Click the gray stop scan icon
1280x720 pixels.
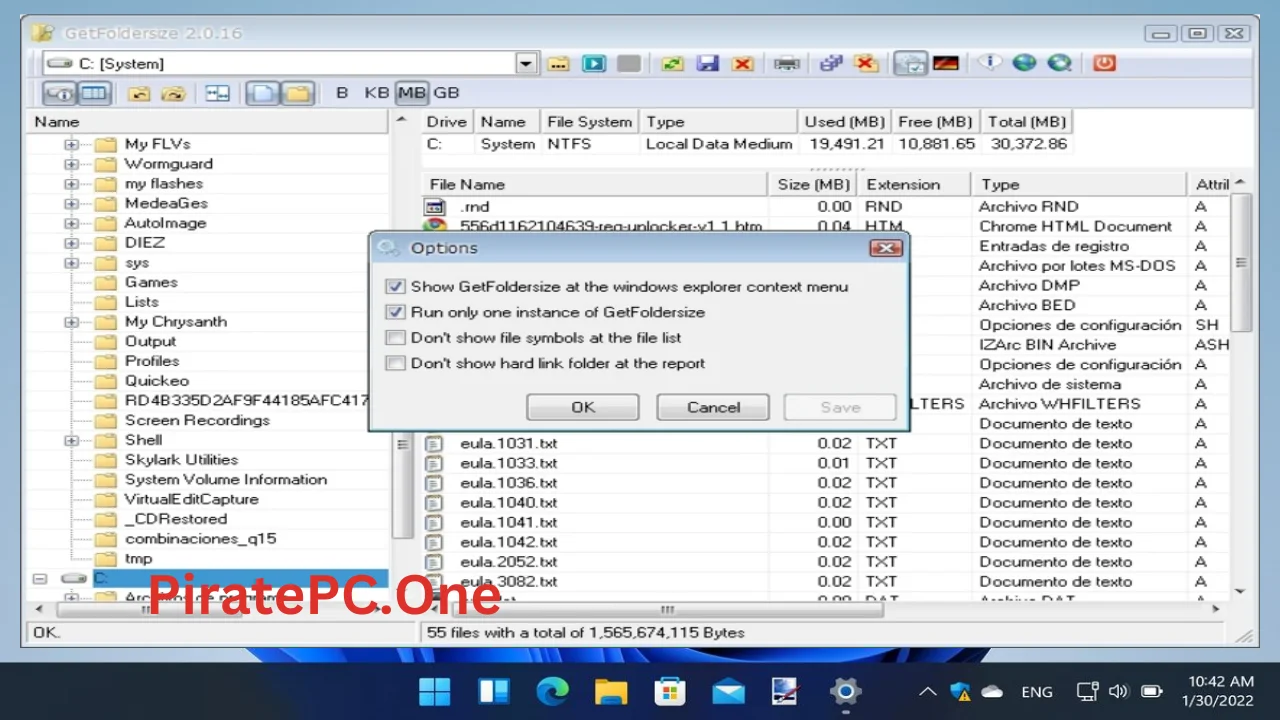click(628, 64)
